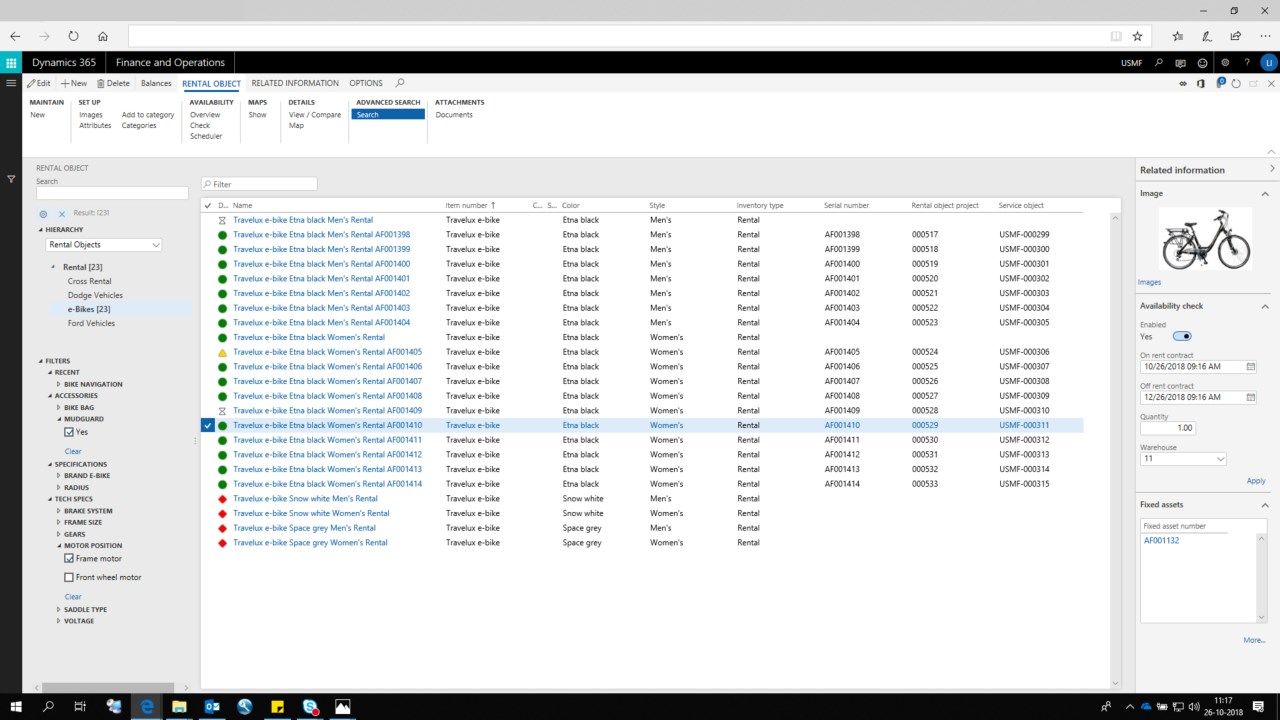Deselect the checked row AF001410 checkbox

click(208, 425)
